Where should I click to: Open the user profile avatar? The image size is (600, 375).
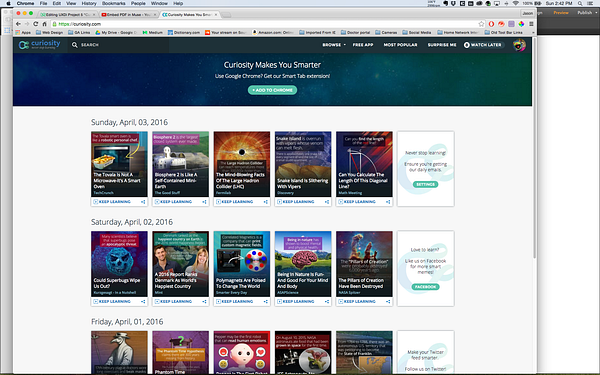point(519,45)
